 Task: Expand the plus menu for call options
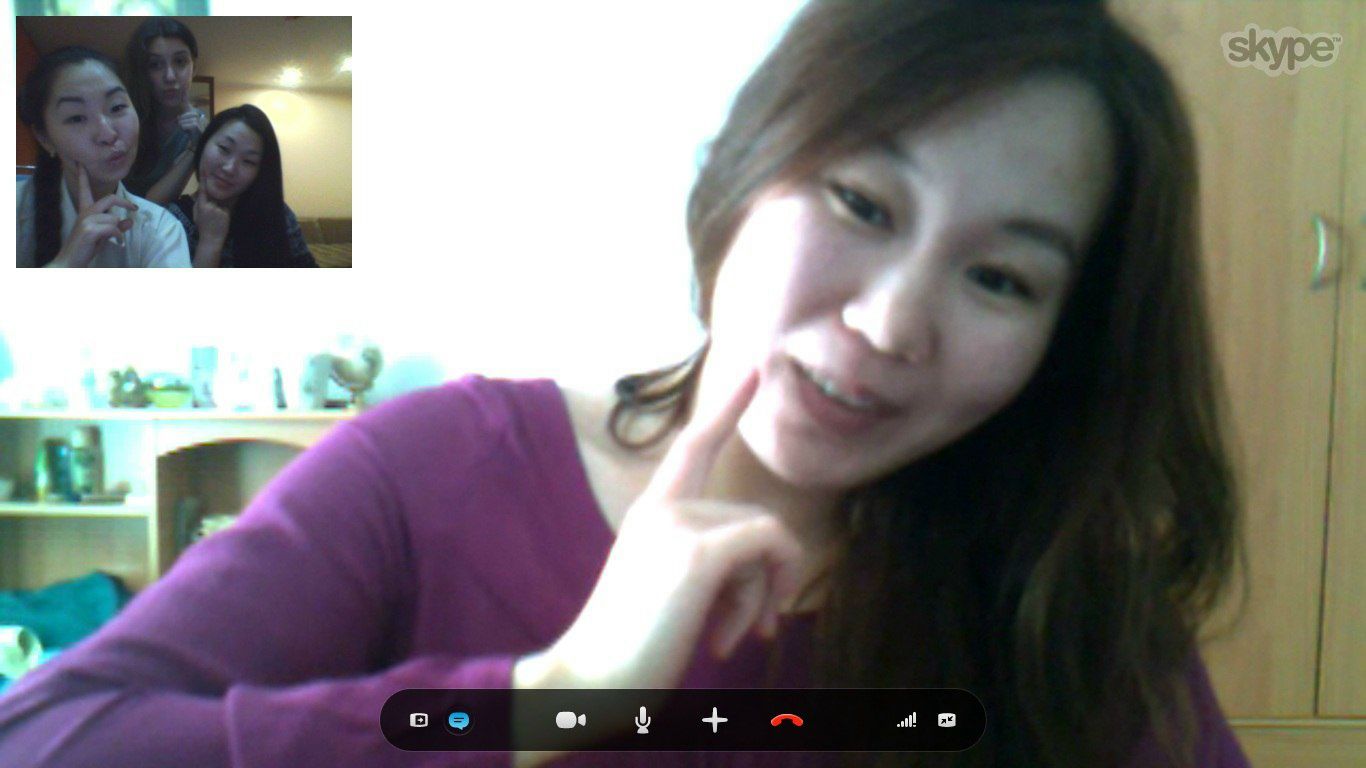pyautogui.click(x=714, y=720)
